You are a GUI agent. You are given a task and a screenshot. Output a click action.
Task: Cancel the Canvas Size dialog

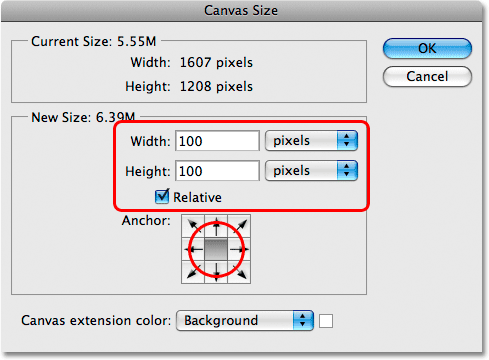[x=427, y=76]
